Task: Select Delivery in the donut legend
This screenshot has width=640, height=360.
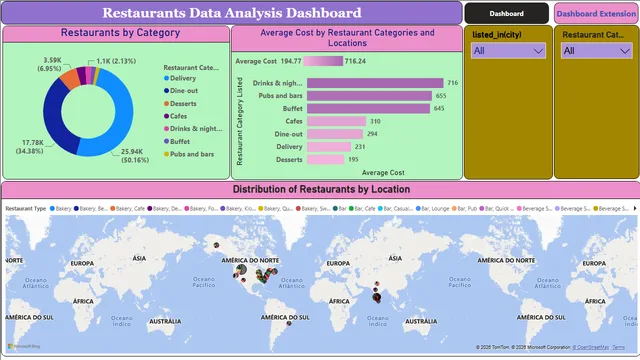Action: pos(180,78)
